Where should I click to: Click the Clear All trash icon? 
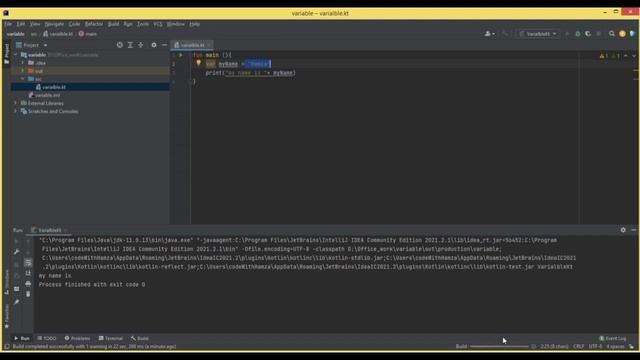click(28, 294)
